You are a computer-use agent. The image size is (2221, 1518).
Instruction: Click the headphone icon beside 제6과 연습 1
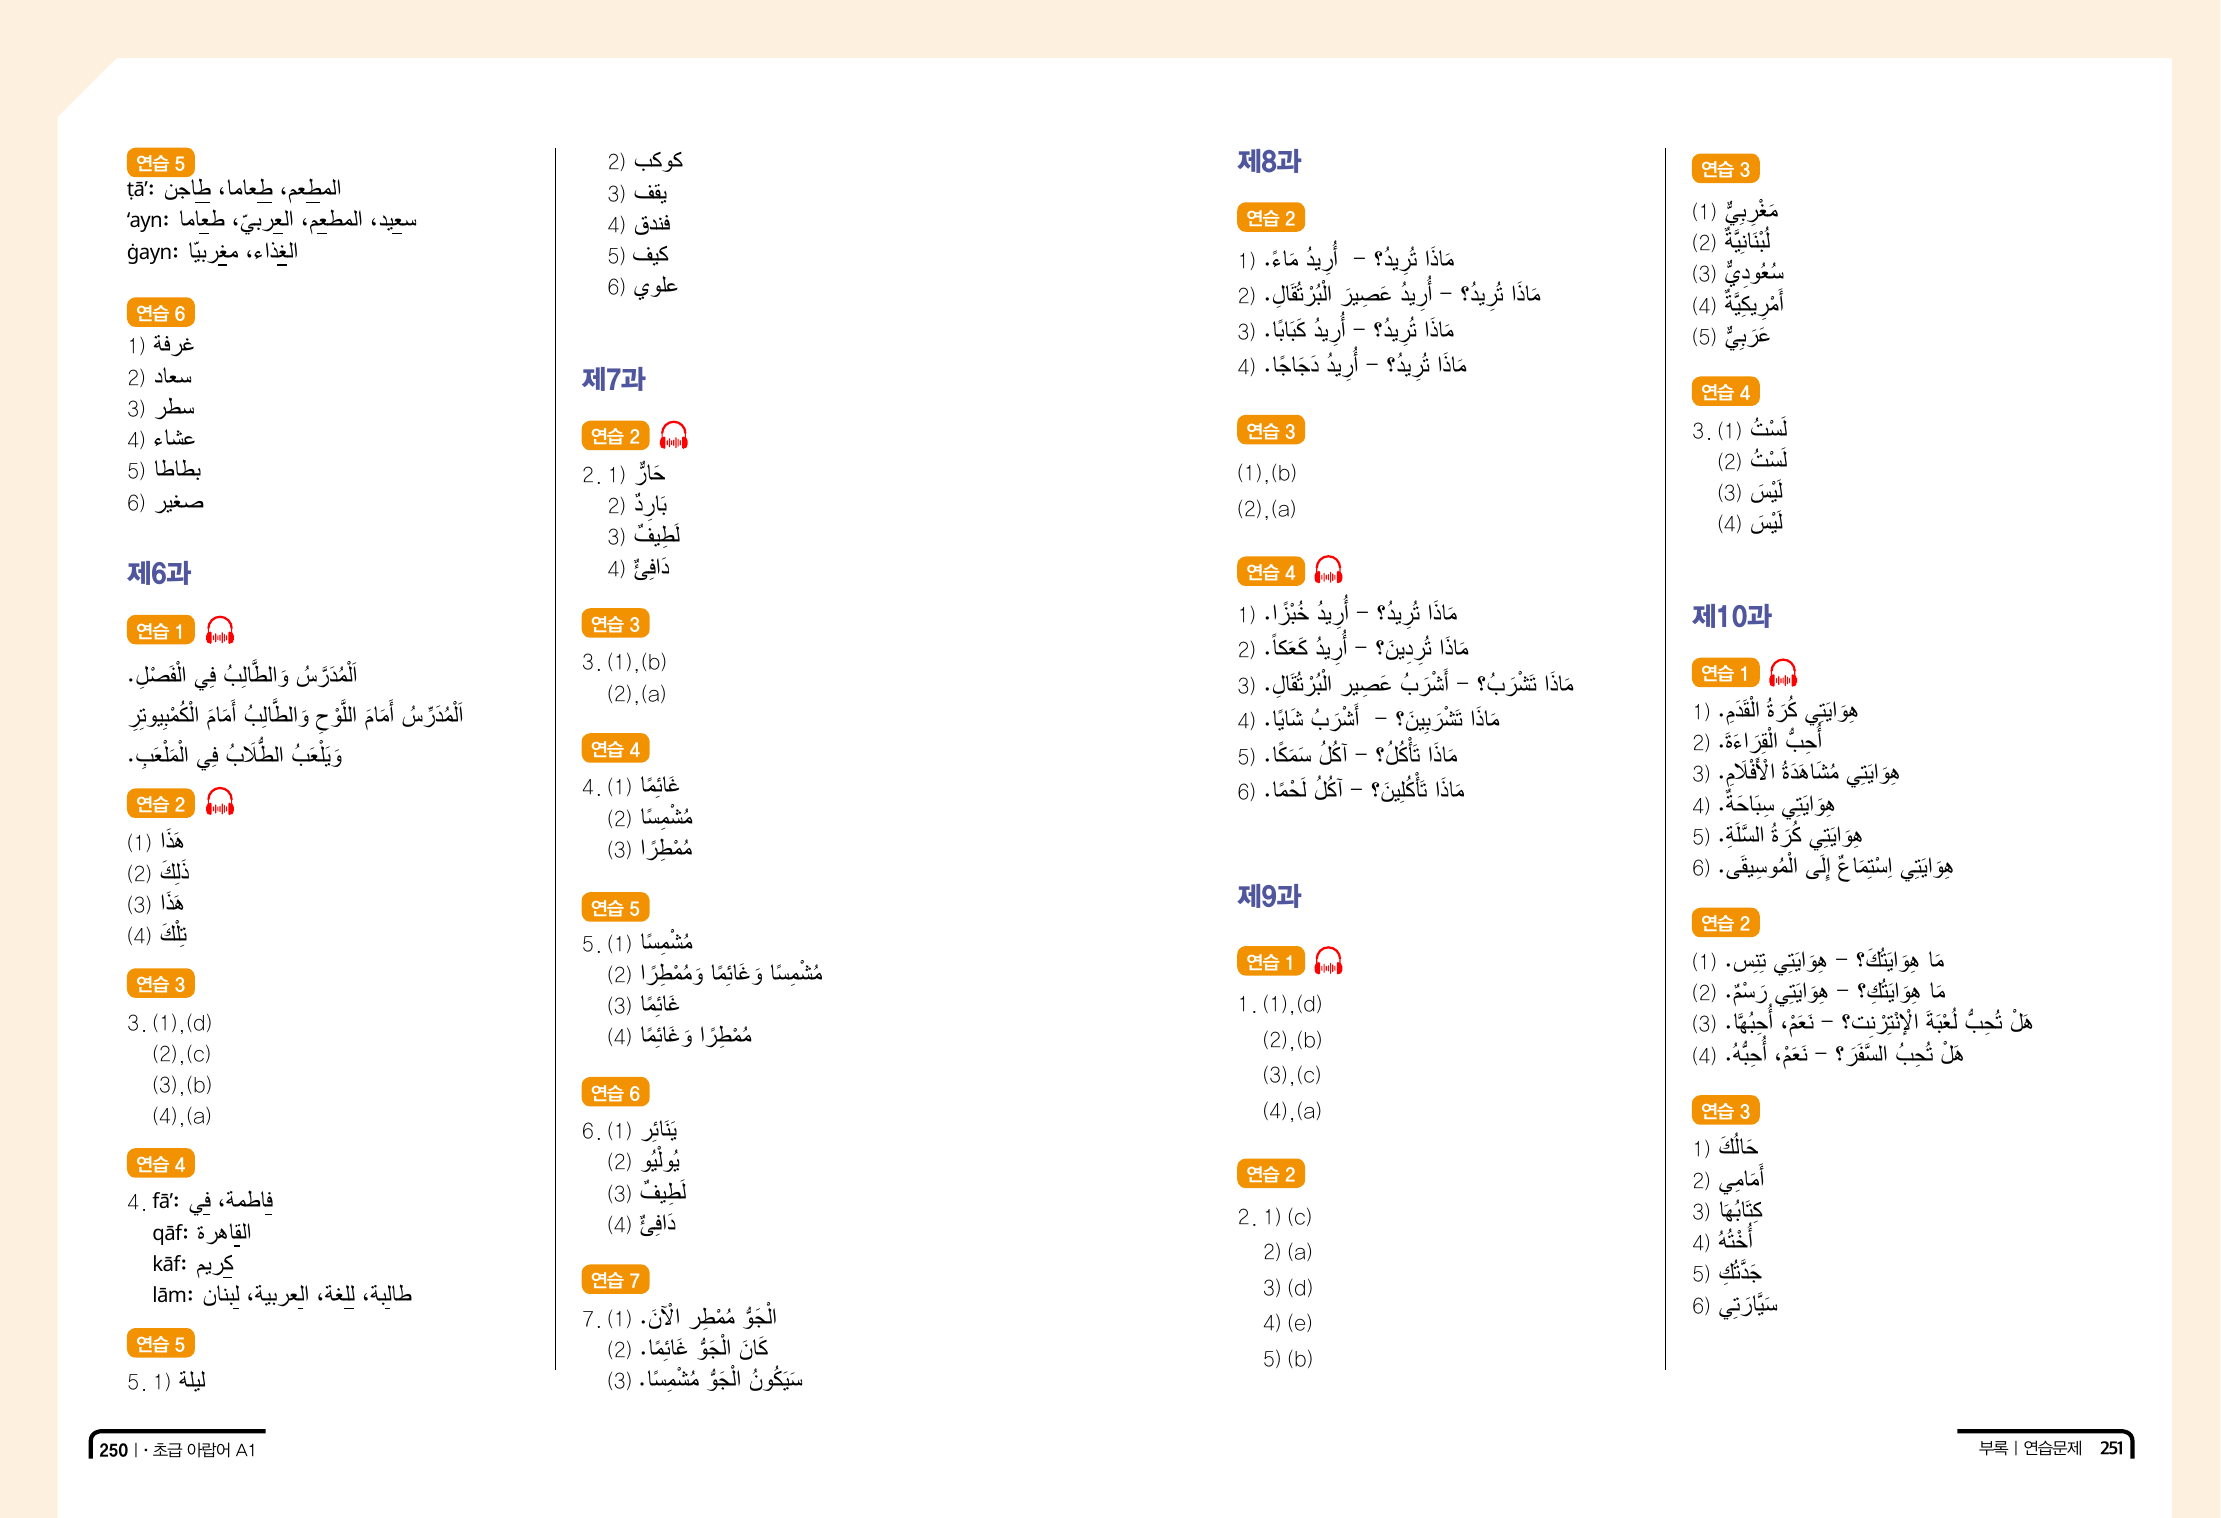point(220,631)
